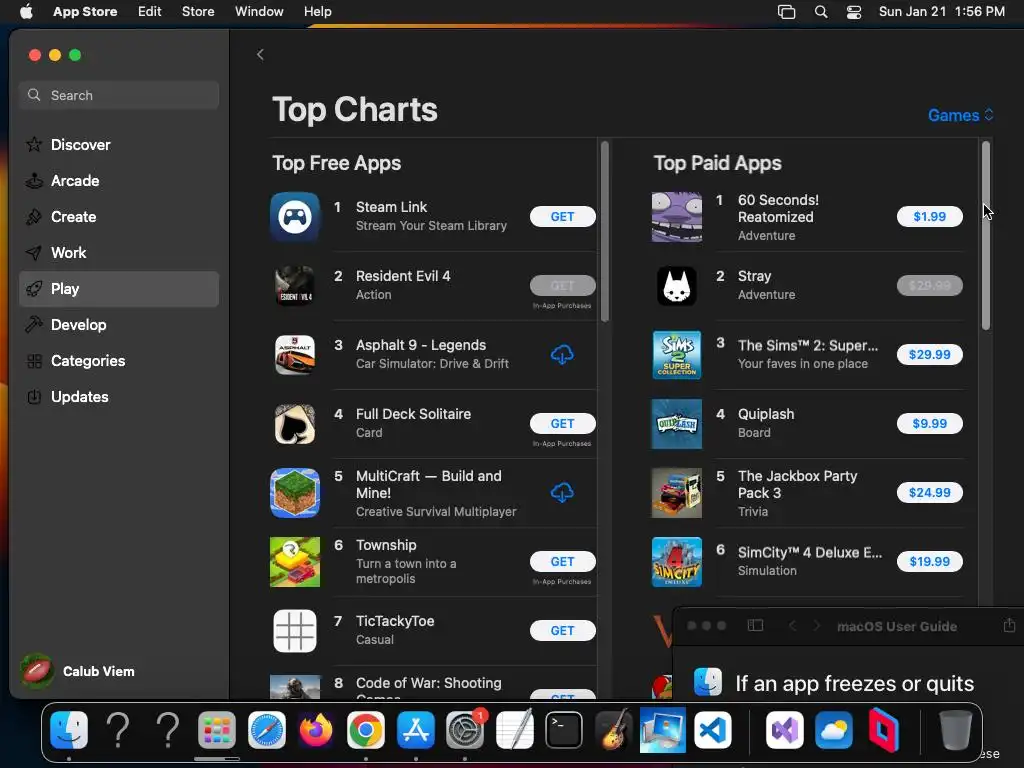Image resolution: width=1024 pixels, height=768 pixels.
Task: Open the Updates section
Action: pos(119,396)
